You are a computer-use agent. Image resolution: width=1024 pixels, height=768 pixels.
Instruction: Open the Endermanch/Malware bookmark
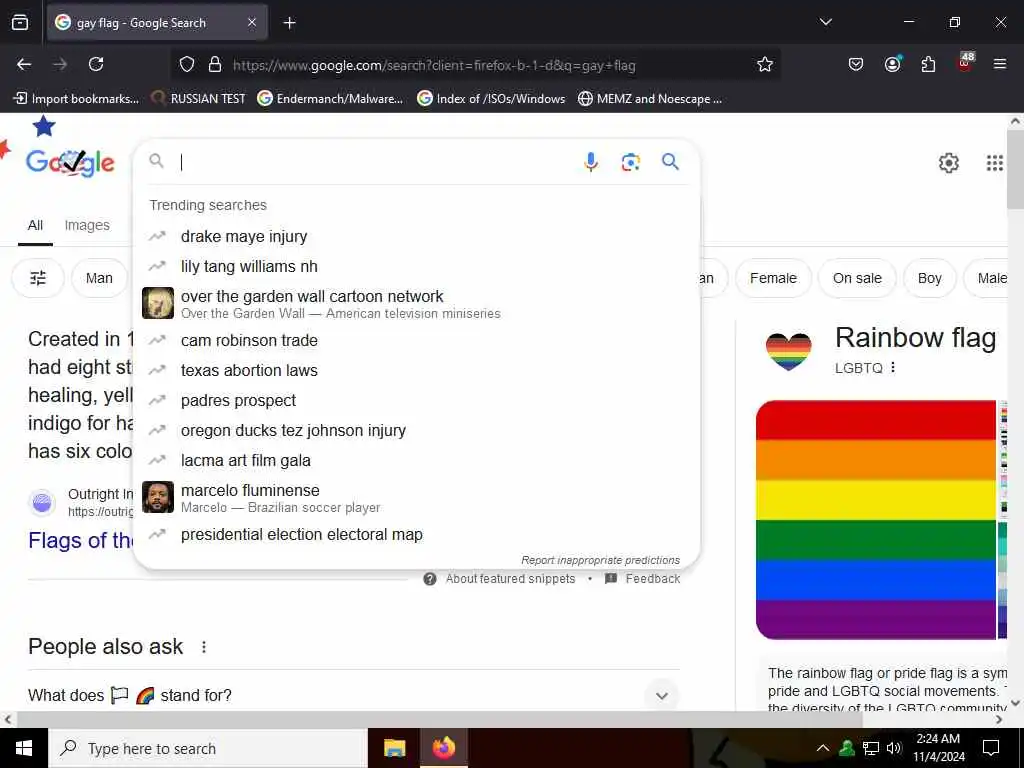(330, 99)
